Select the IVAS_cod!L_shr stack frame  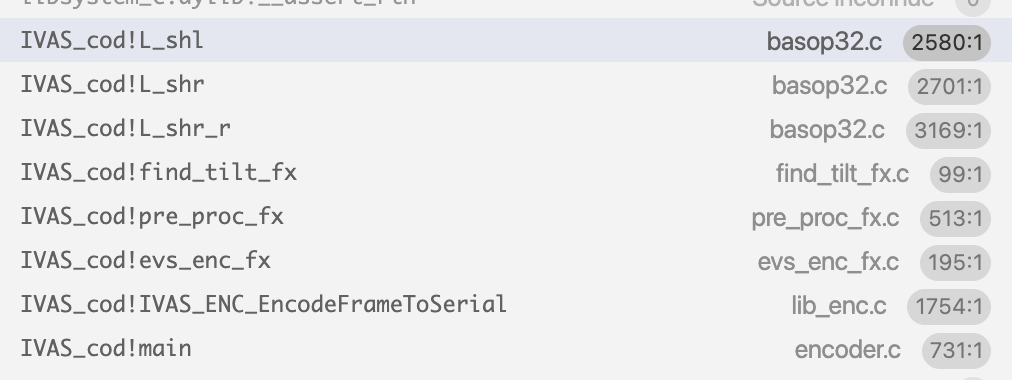point(506,85)
